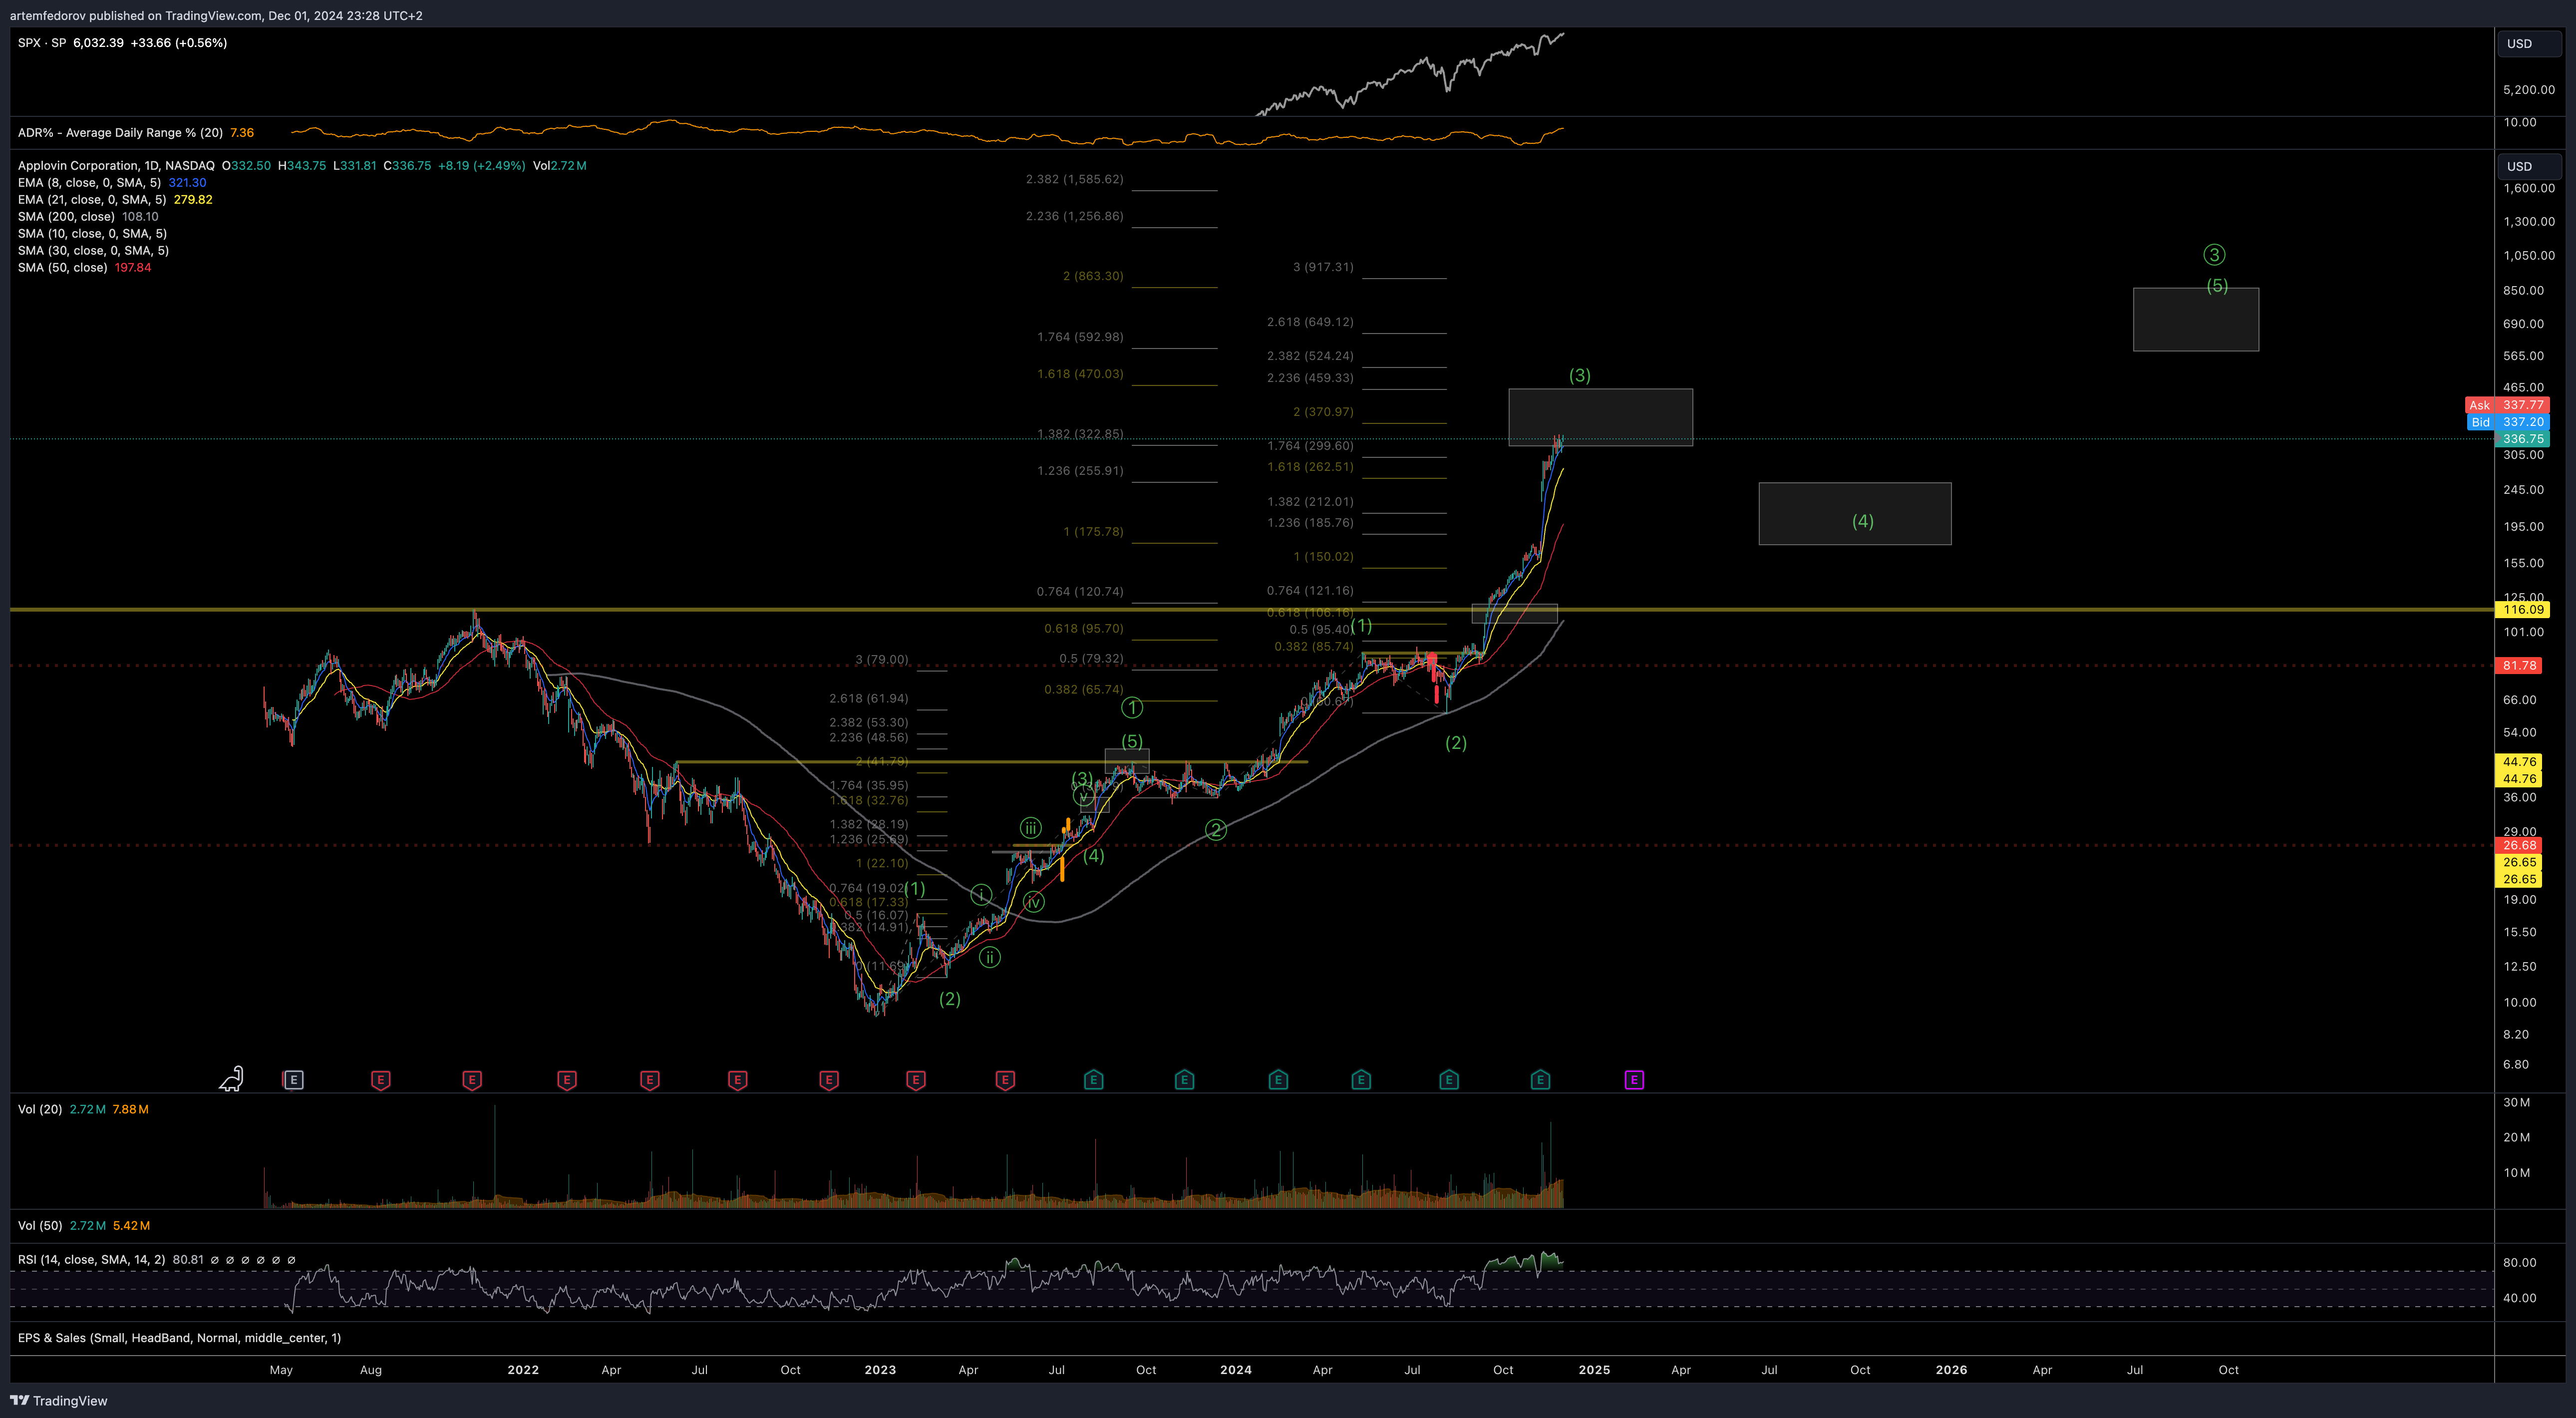Open the red earnings marker at Aug 2021
The height and width of the screenshot is (1418, 2576).
click(380, 1079)
